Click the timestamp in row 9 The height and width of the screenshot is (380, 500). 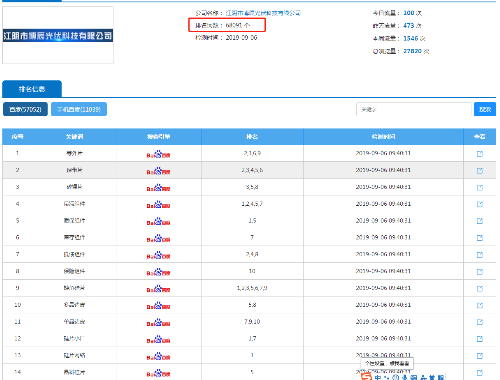point(383,288)
